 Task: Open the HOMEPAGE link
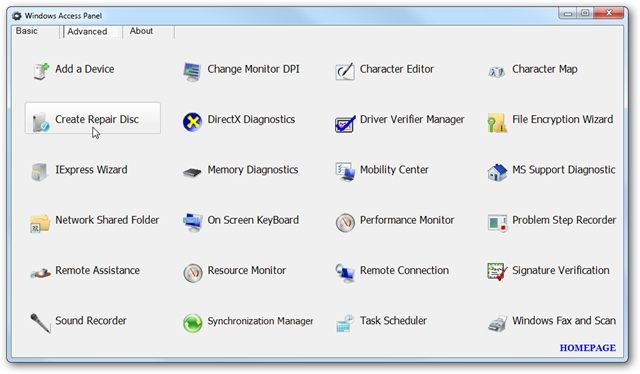(587, 348)
